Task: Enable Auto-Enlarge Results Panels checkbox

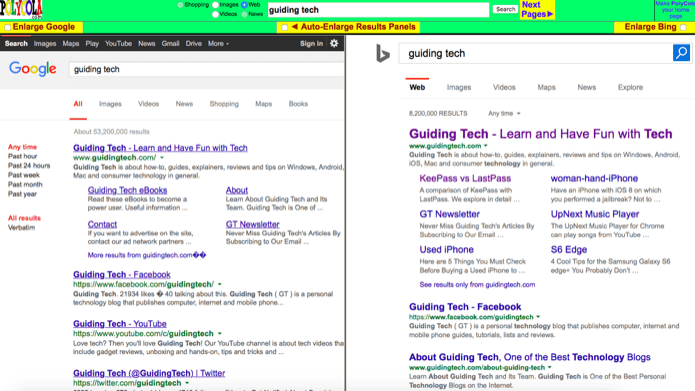Action: pos(285,27)
